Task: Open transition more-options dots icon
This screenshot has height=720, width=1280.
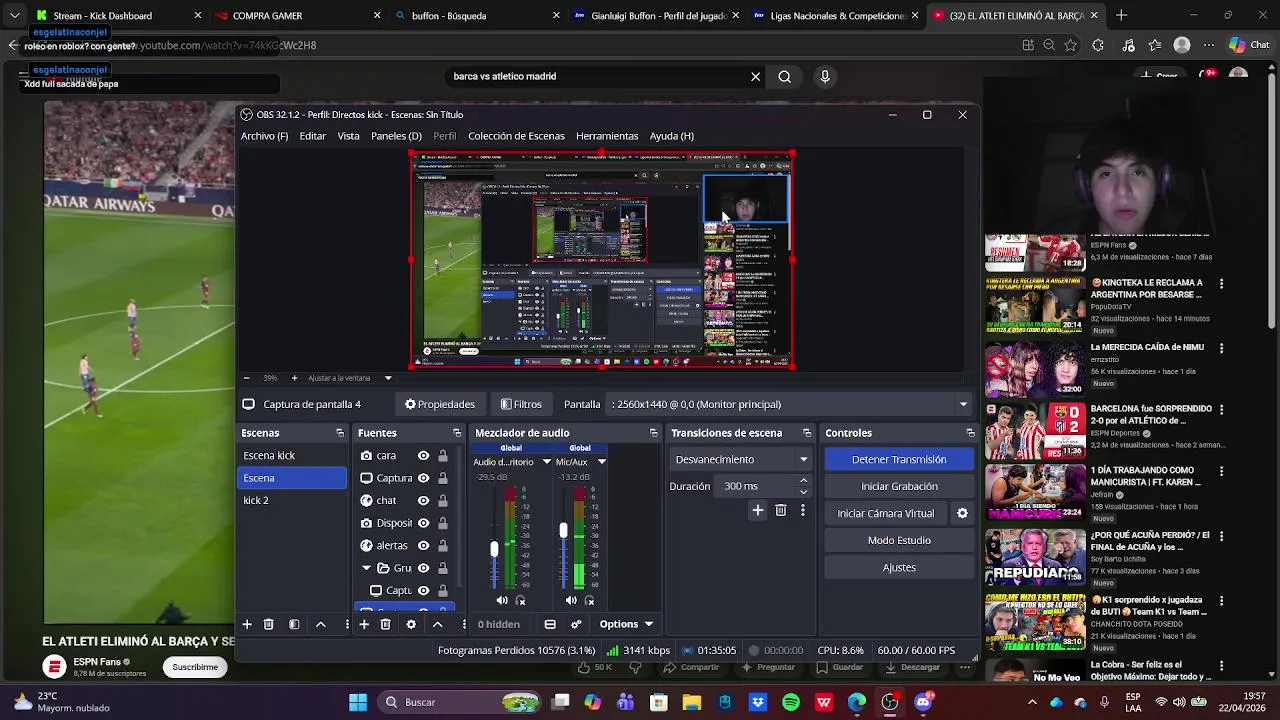Action: coord(802,510)
